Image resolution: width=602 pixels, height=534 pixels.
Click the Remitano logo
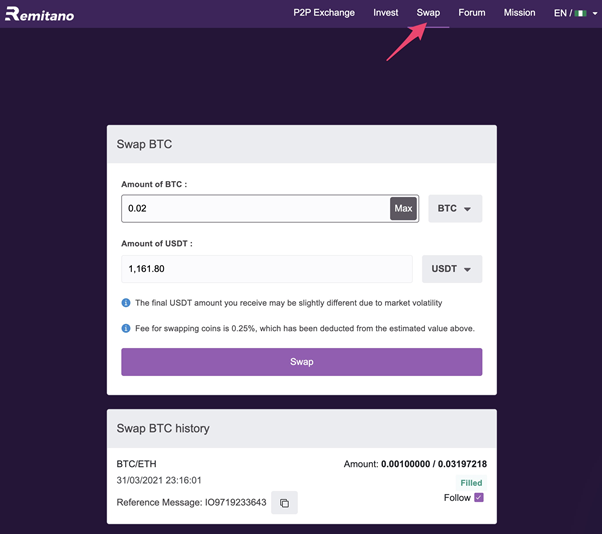(40, 14)
